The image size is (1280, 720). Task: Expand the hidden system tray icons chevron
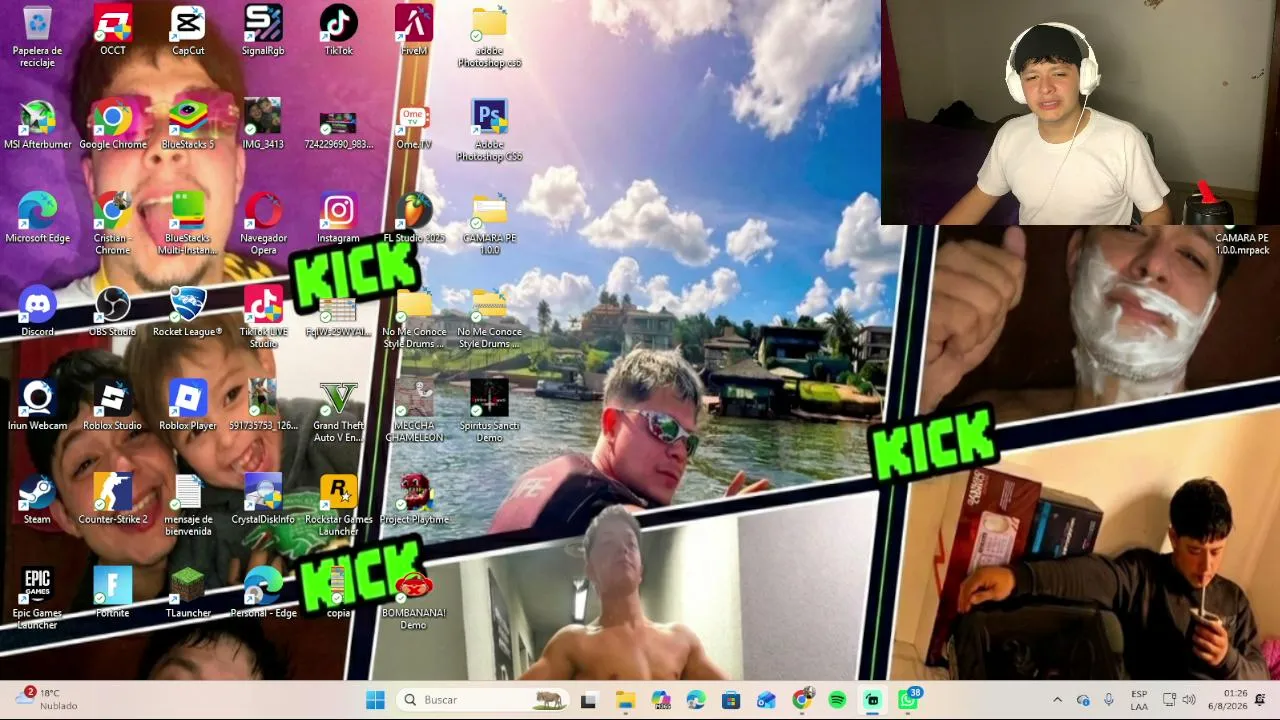pyautogui.click(x=1057, y=700)
